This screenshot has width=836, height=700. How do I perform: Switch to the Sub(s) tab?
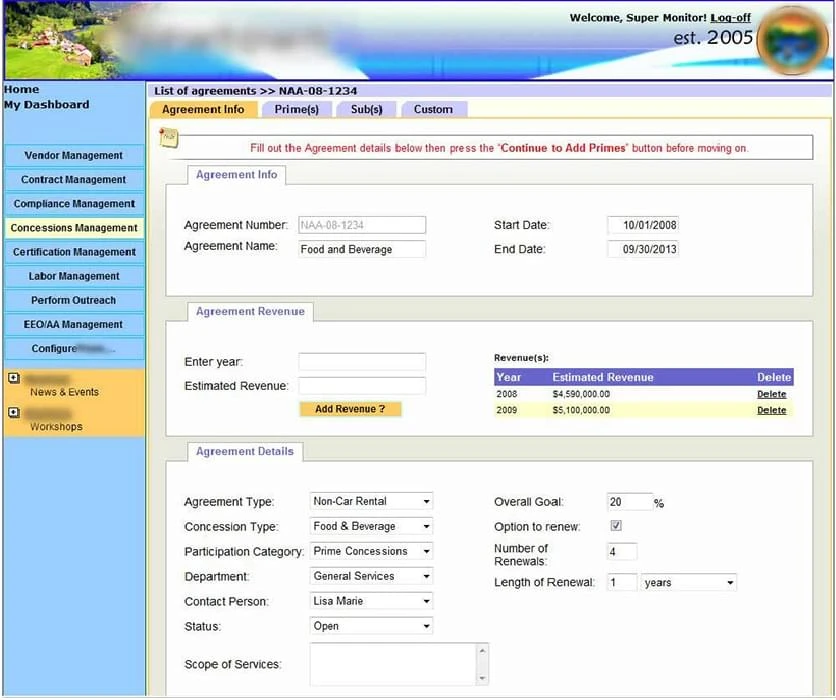pos(366,109)
